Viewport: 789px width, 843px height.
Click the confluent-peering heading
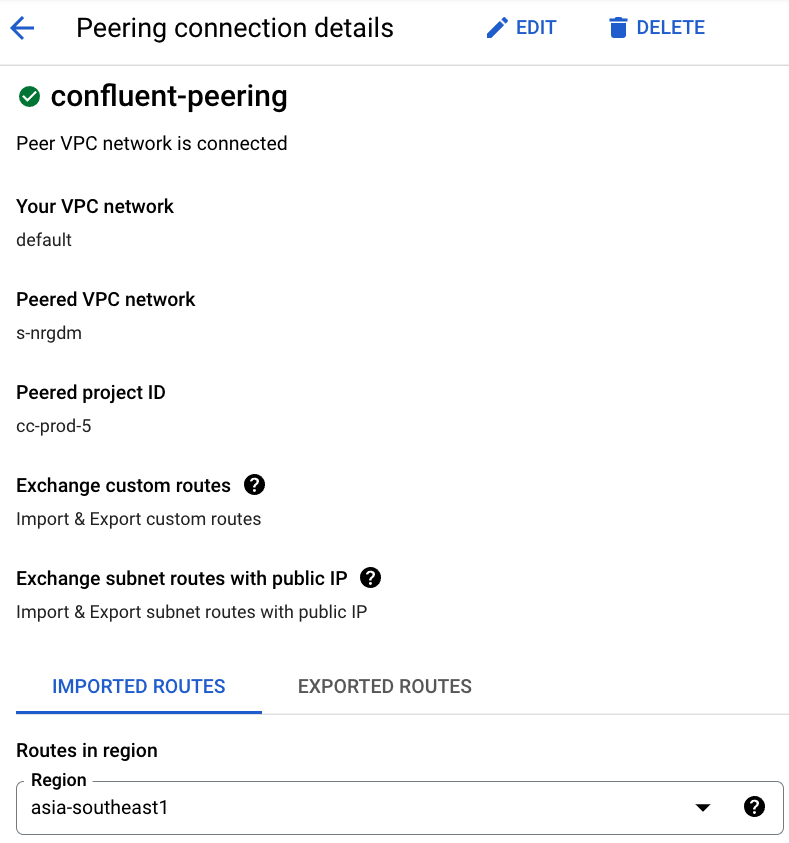click(x=169, y=96)
